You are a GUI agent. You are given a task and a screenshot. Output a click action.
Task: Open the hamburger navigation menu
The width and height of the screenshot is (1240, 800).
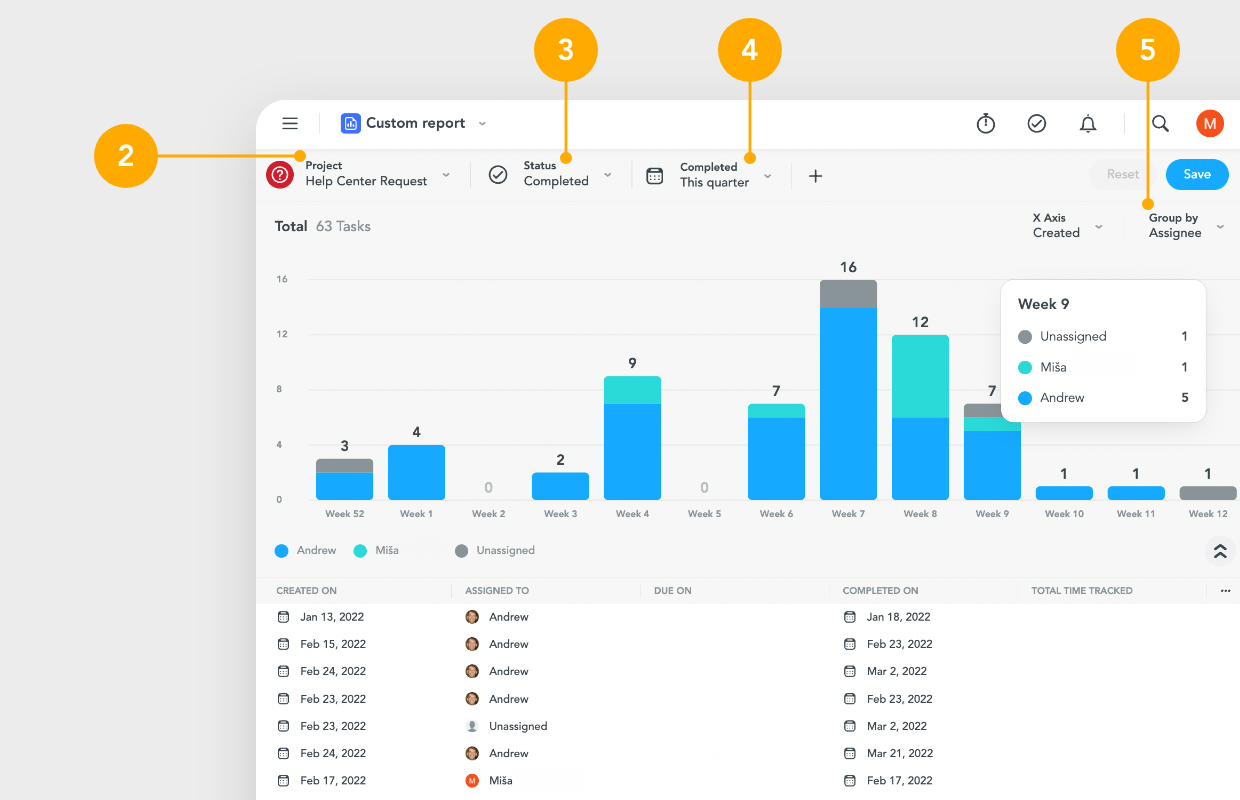290,123
